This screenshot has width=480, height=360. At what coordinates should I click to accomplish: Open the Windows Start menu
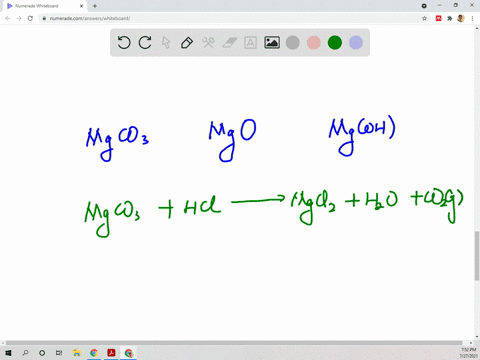[x=8, y=353]
